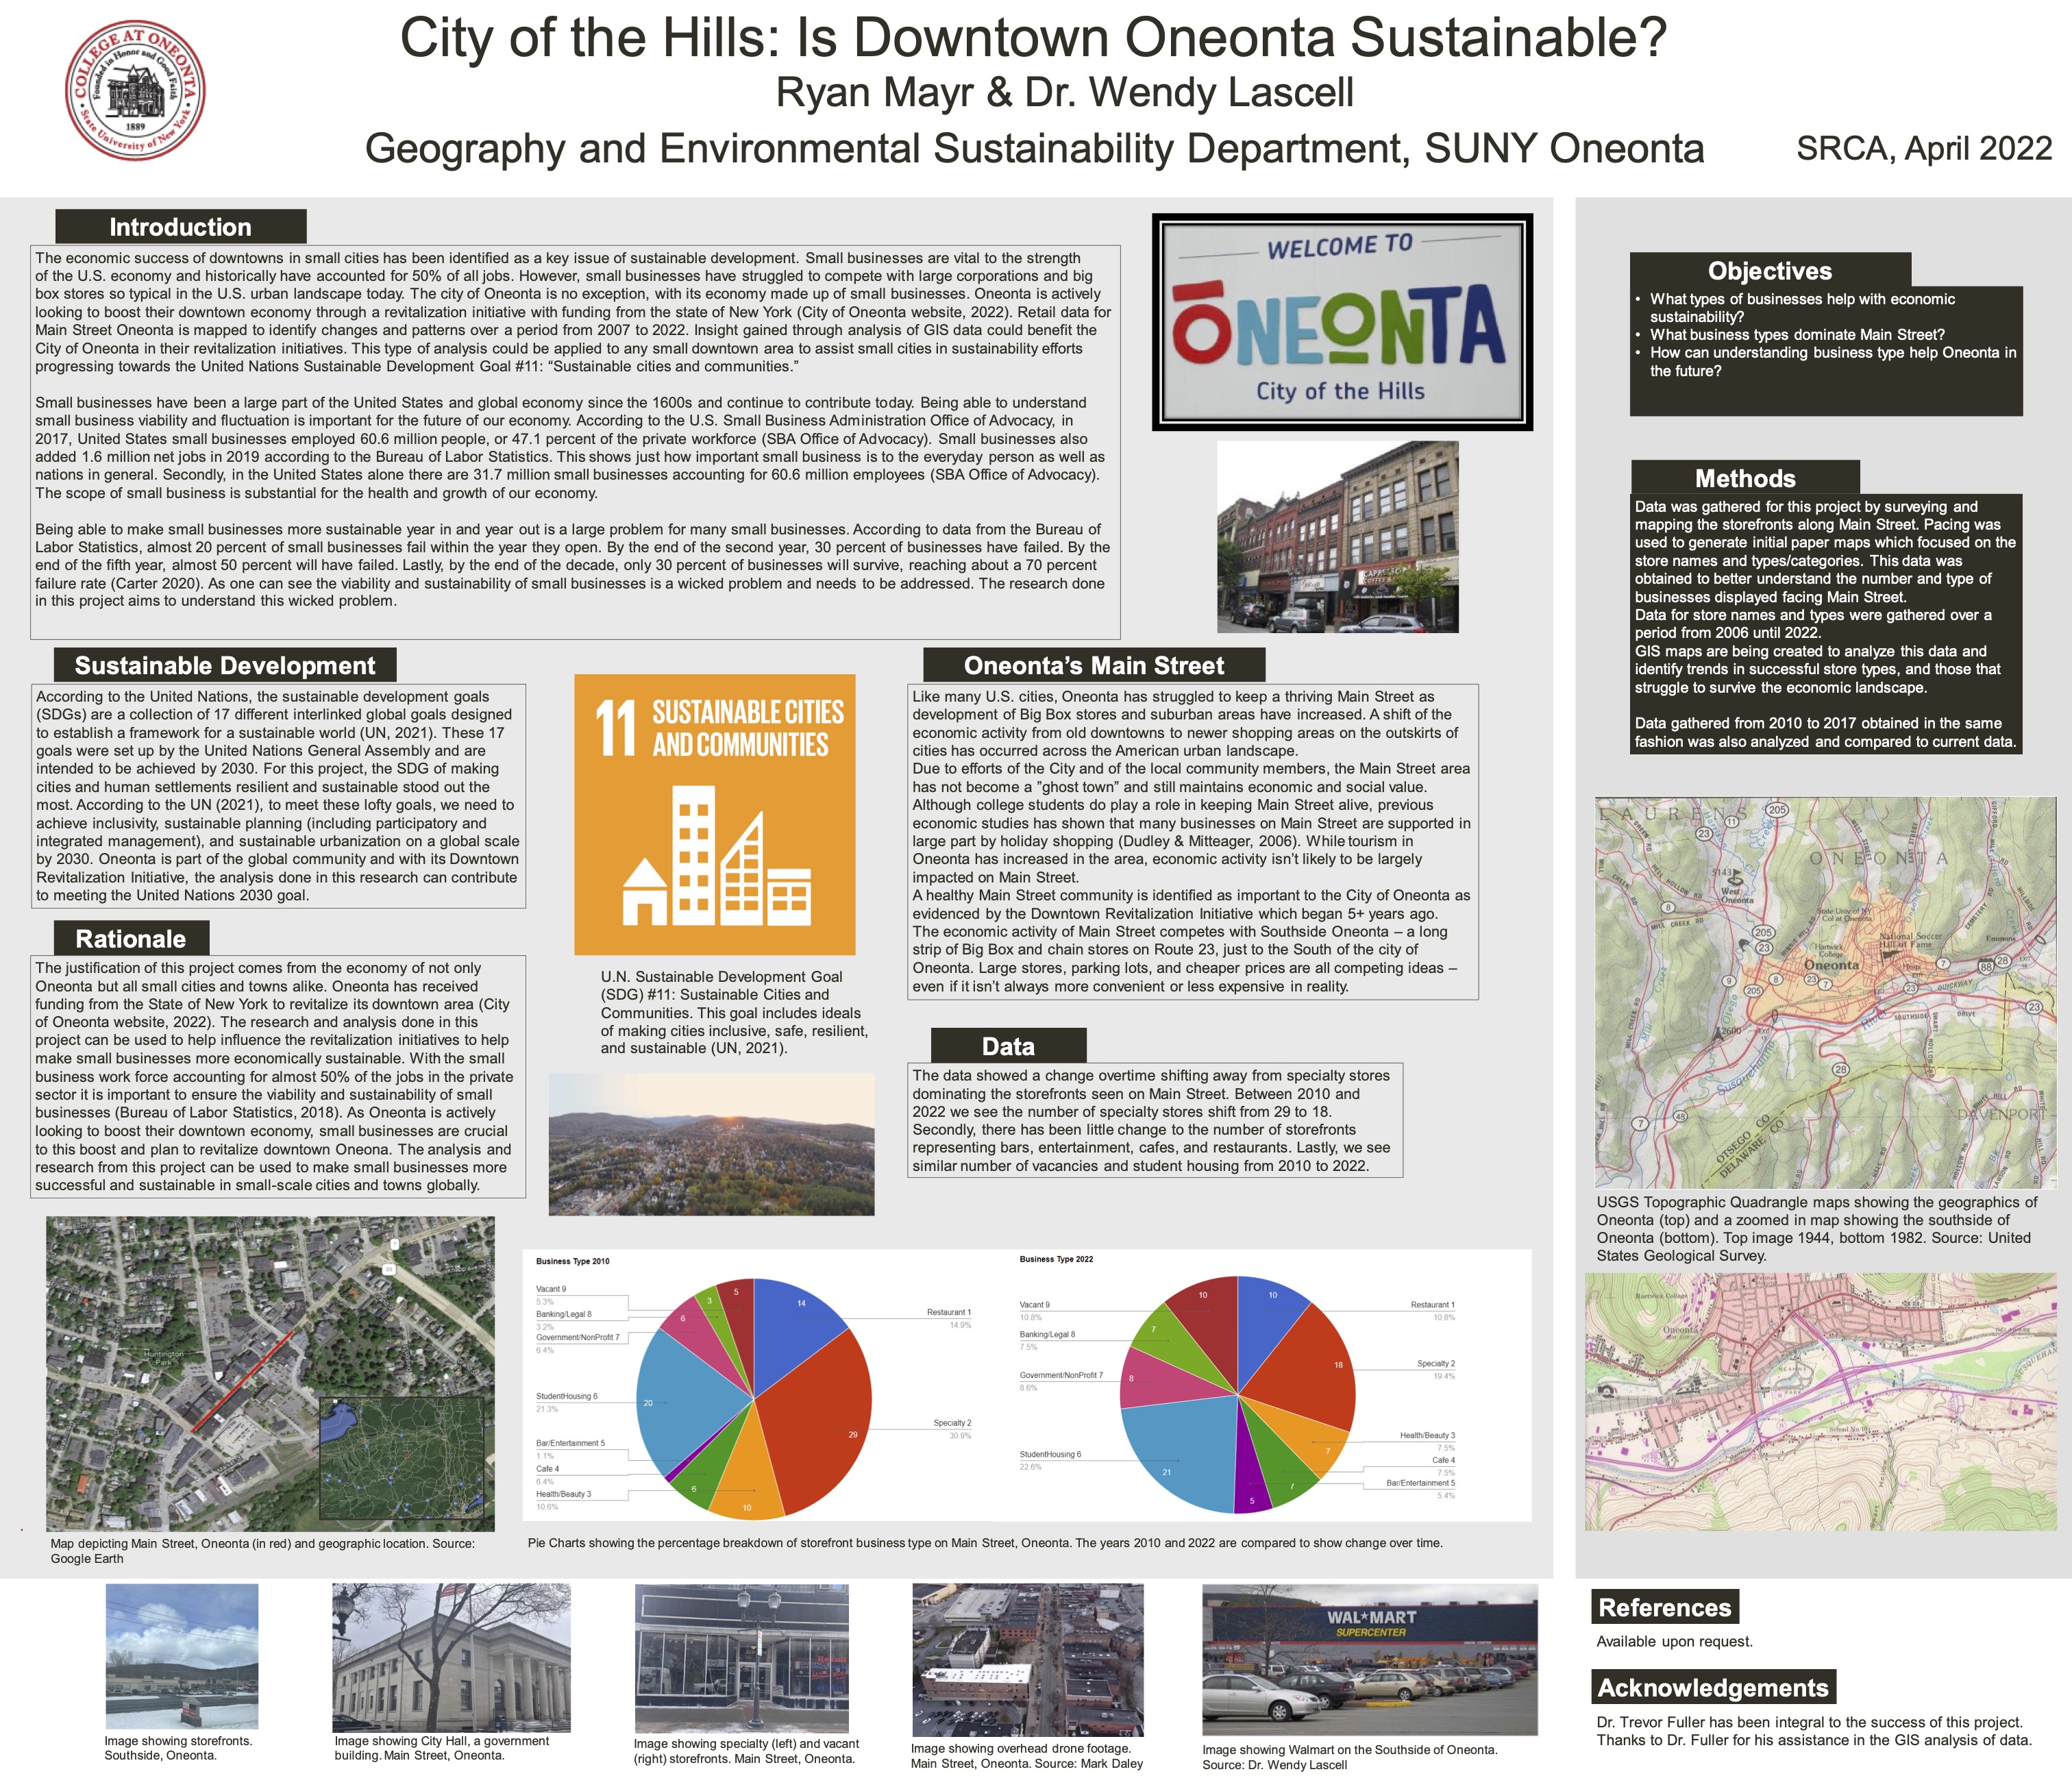This screenshot has width=2072, height=1776.
Task: Open the Google Earth satellite map of Main Street
Action: (270, 1374)
